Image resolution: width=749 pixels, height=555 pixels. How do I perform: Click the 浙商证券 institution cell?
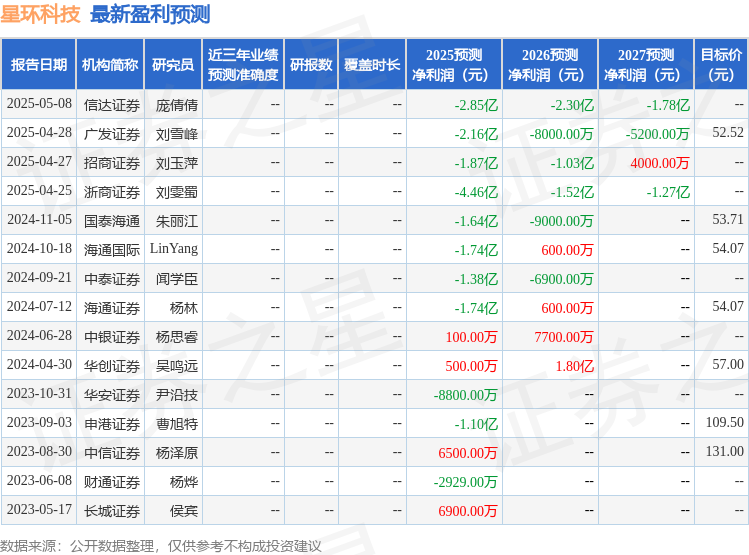[x=111, y=191]
